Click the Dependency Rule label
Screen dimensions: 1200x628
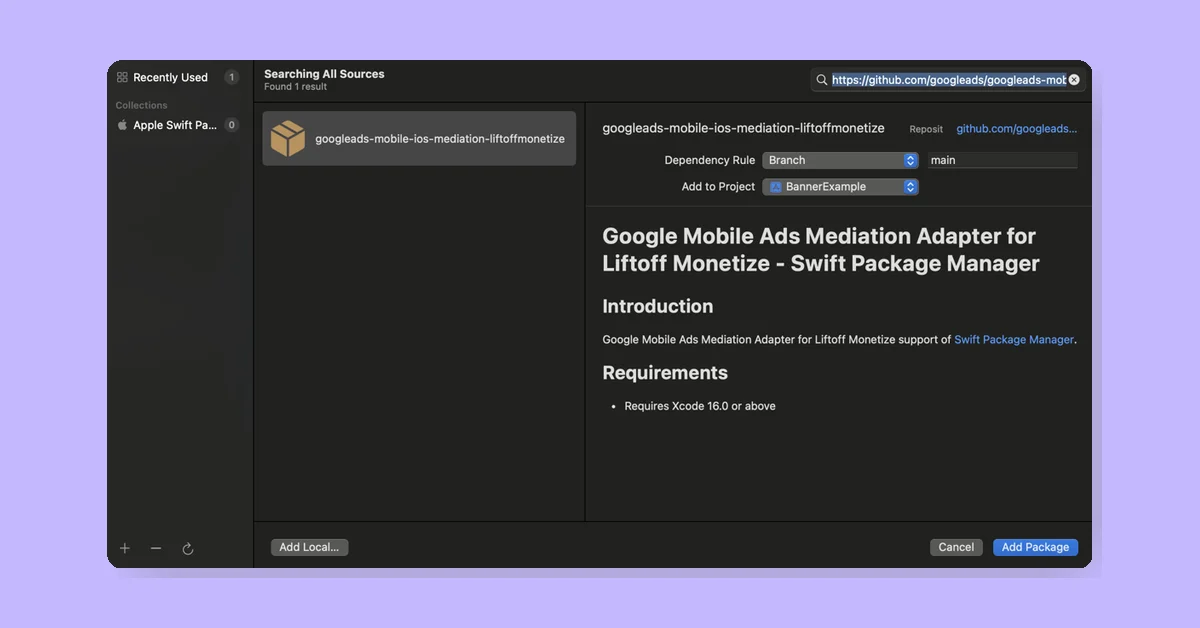point(710,160)
